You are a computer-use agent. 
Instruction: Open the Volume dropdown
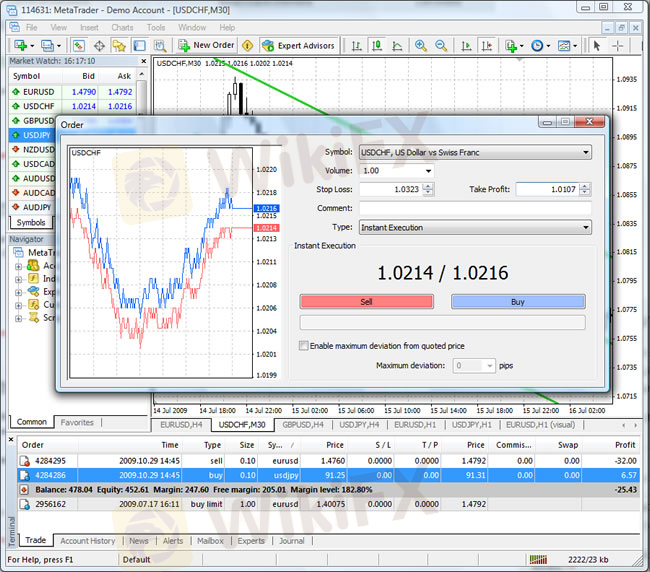429,171
